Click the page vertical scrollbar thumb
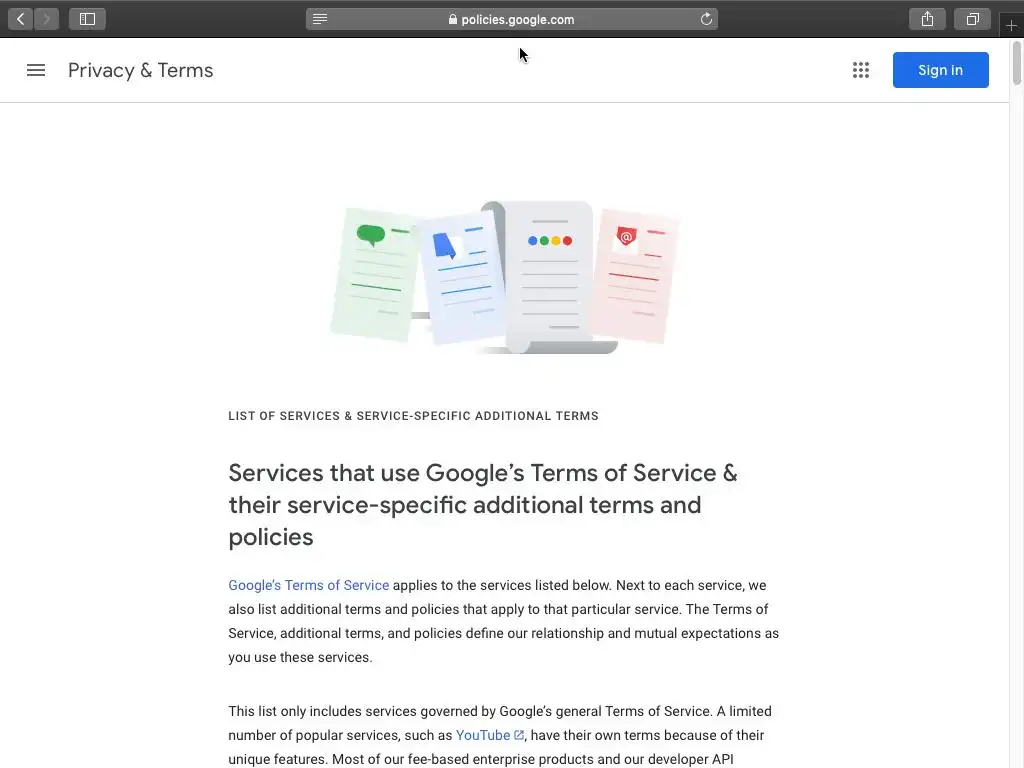Viewport: 1024px width, 768px height. (1017, 63)
